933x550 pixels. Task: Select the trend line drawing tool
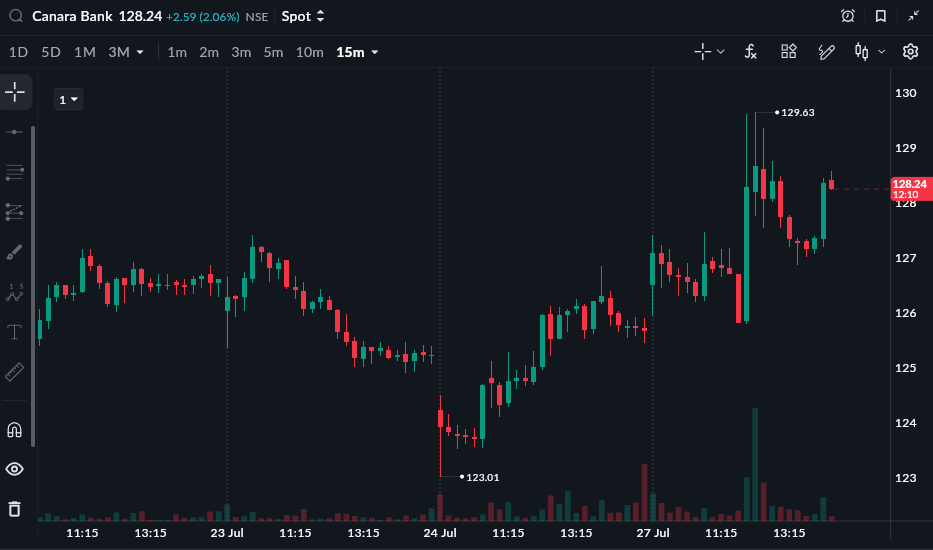click(14, 132)
